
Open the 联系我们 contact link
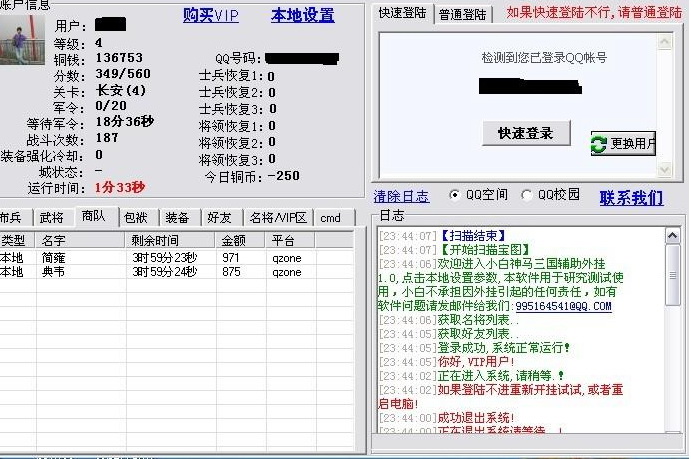point(631,198)
